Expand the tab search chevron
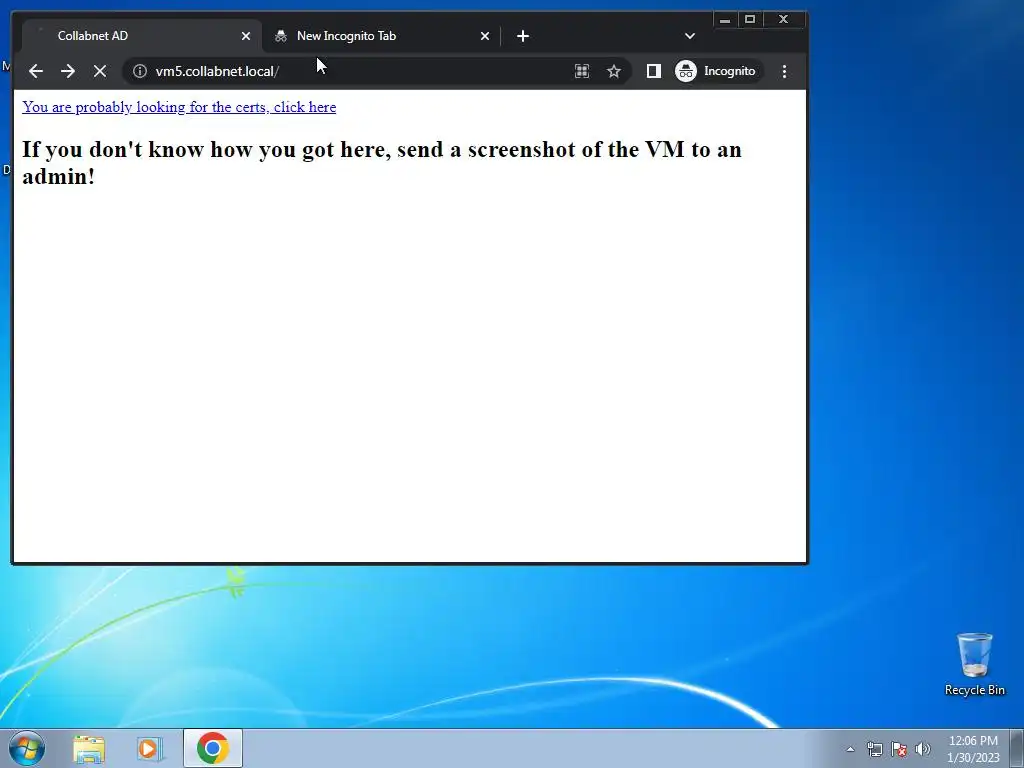The height and width of the screenshot is (768, 1024). (x=690, y=36)
